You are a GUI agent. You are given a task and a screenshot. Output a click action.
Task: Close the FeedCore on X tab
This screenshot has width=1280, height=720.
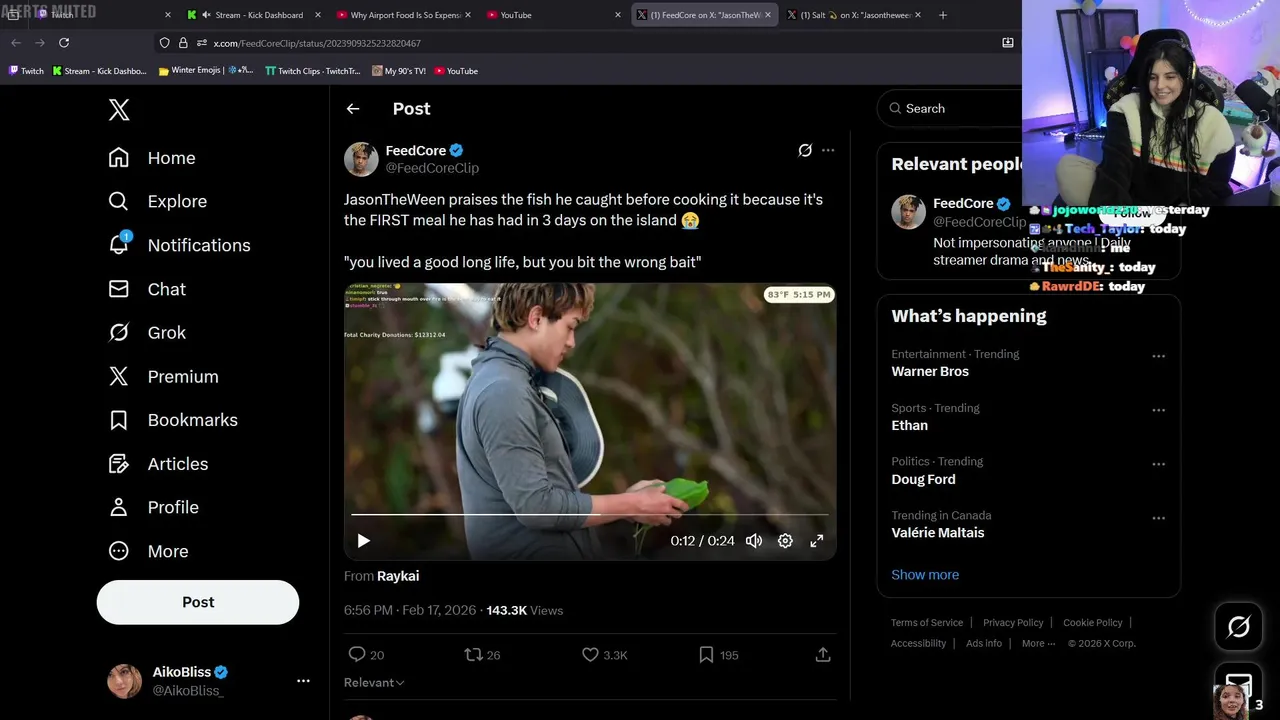768,15
